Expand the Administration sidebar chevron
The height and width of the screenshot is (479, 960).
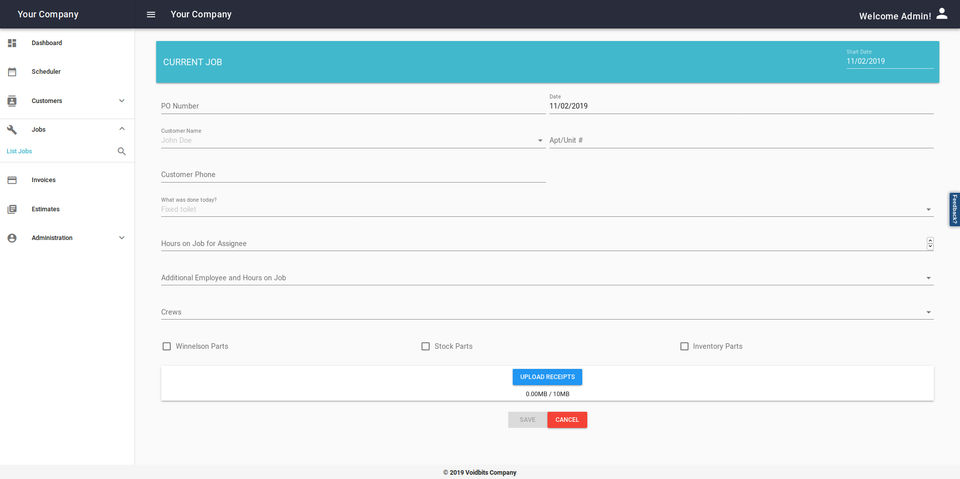coord(122,238)
